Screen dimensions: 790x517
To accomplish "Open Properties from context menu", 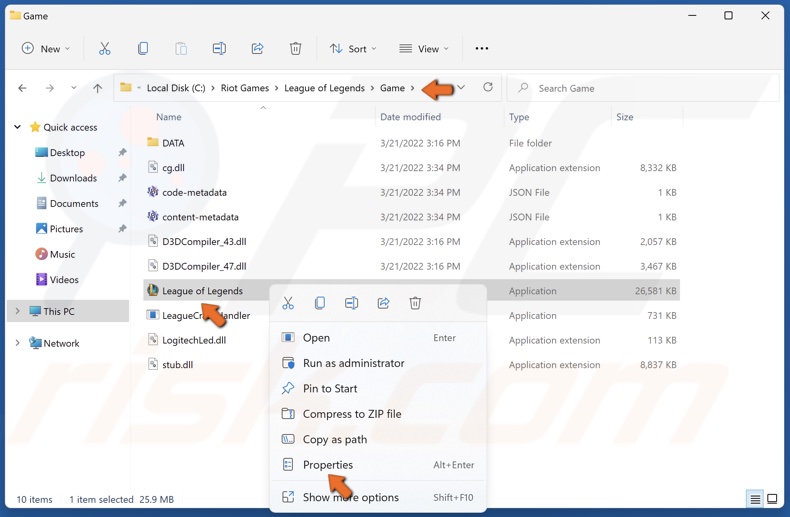I will tap(378, 465).
